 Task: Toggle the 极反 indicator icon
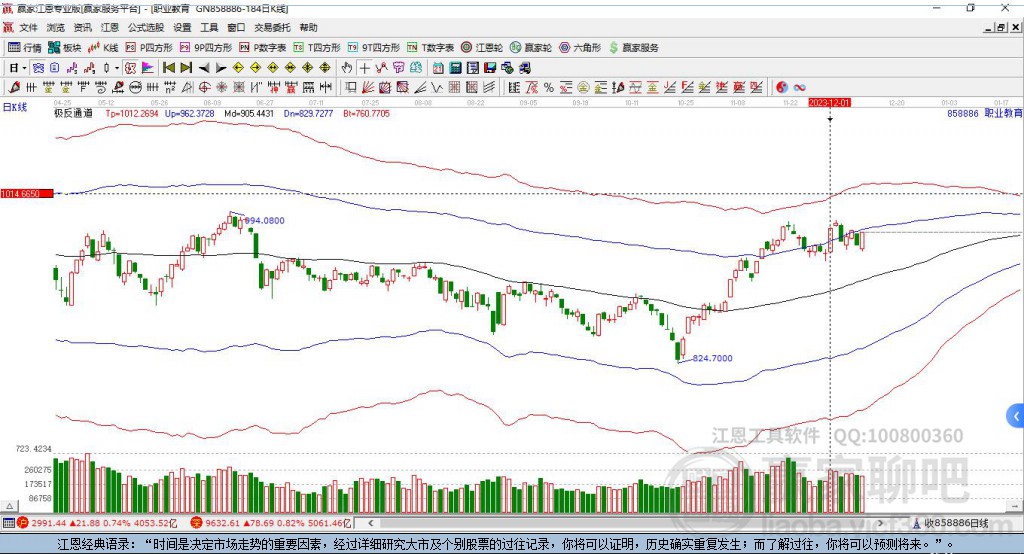pos(130,67)
